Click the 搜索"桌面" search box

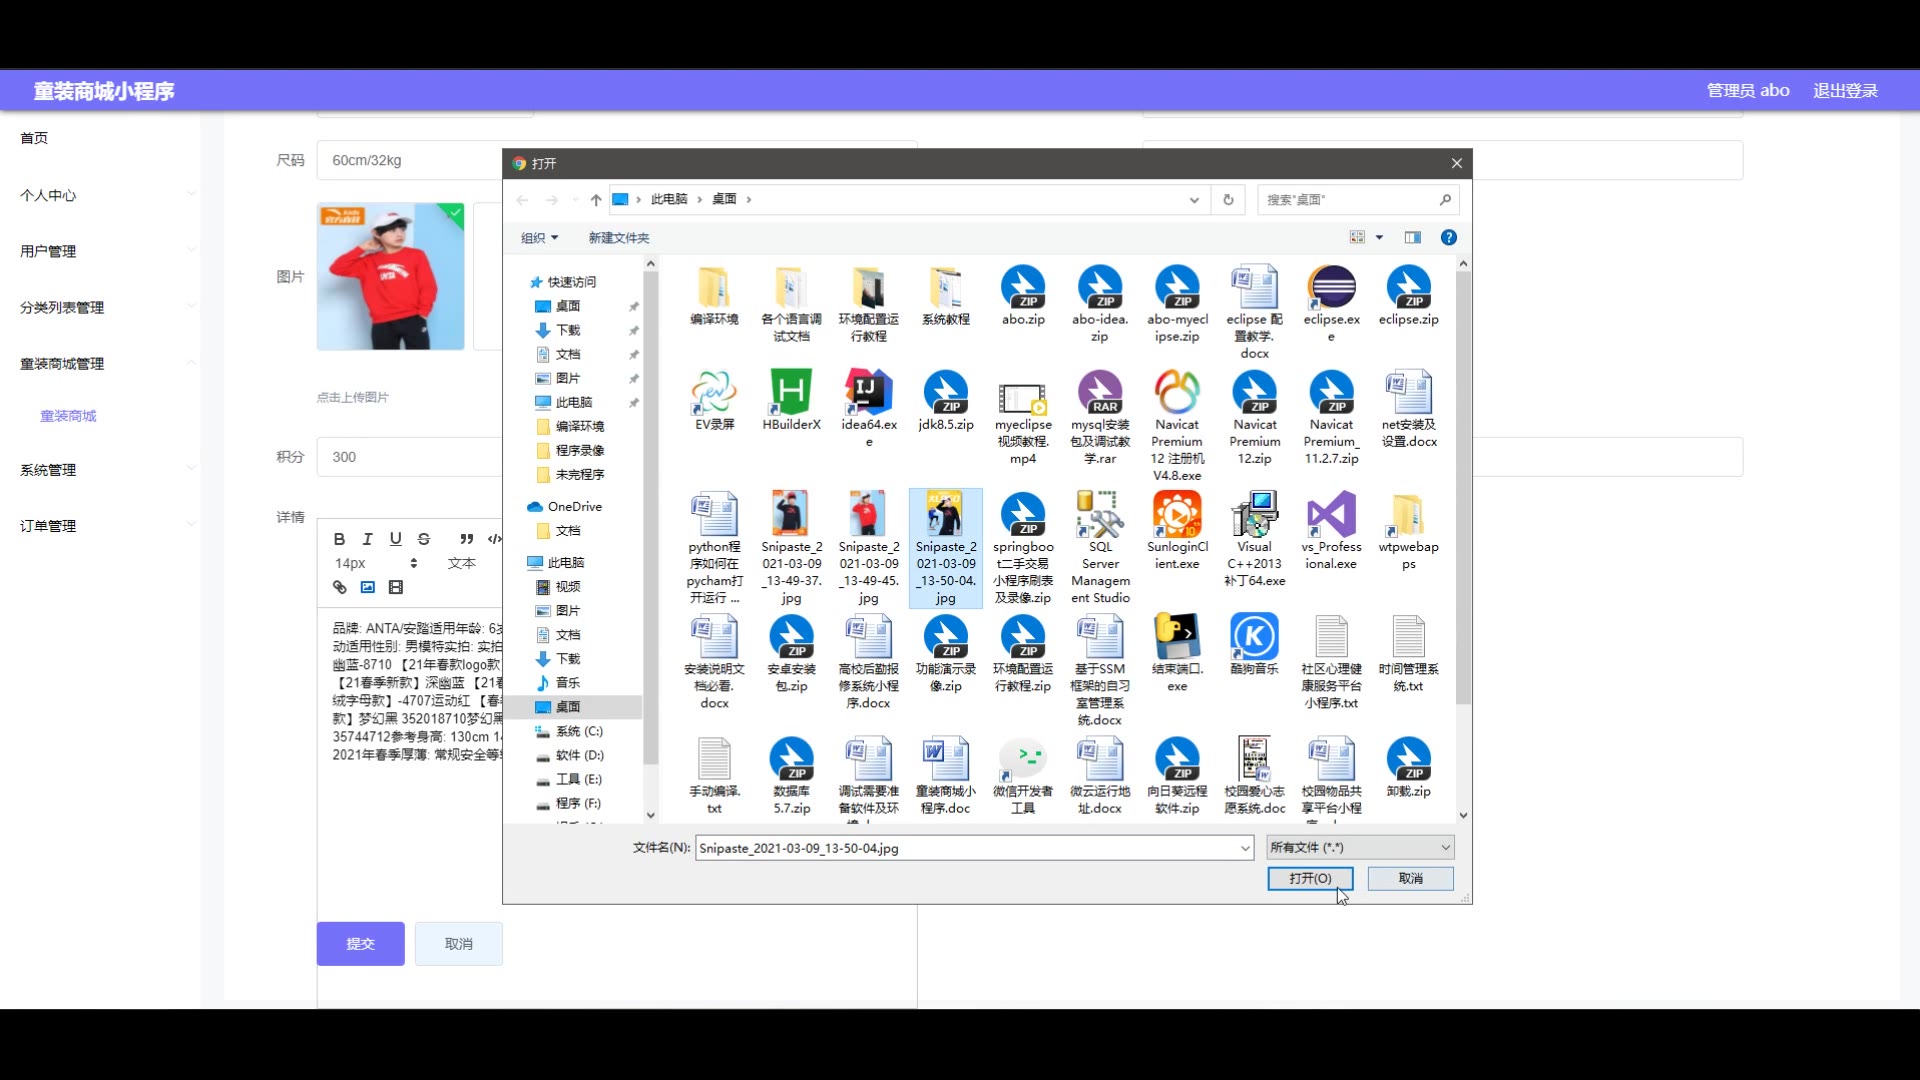(1358, 199)
